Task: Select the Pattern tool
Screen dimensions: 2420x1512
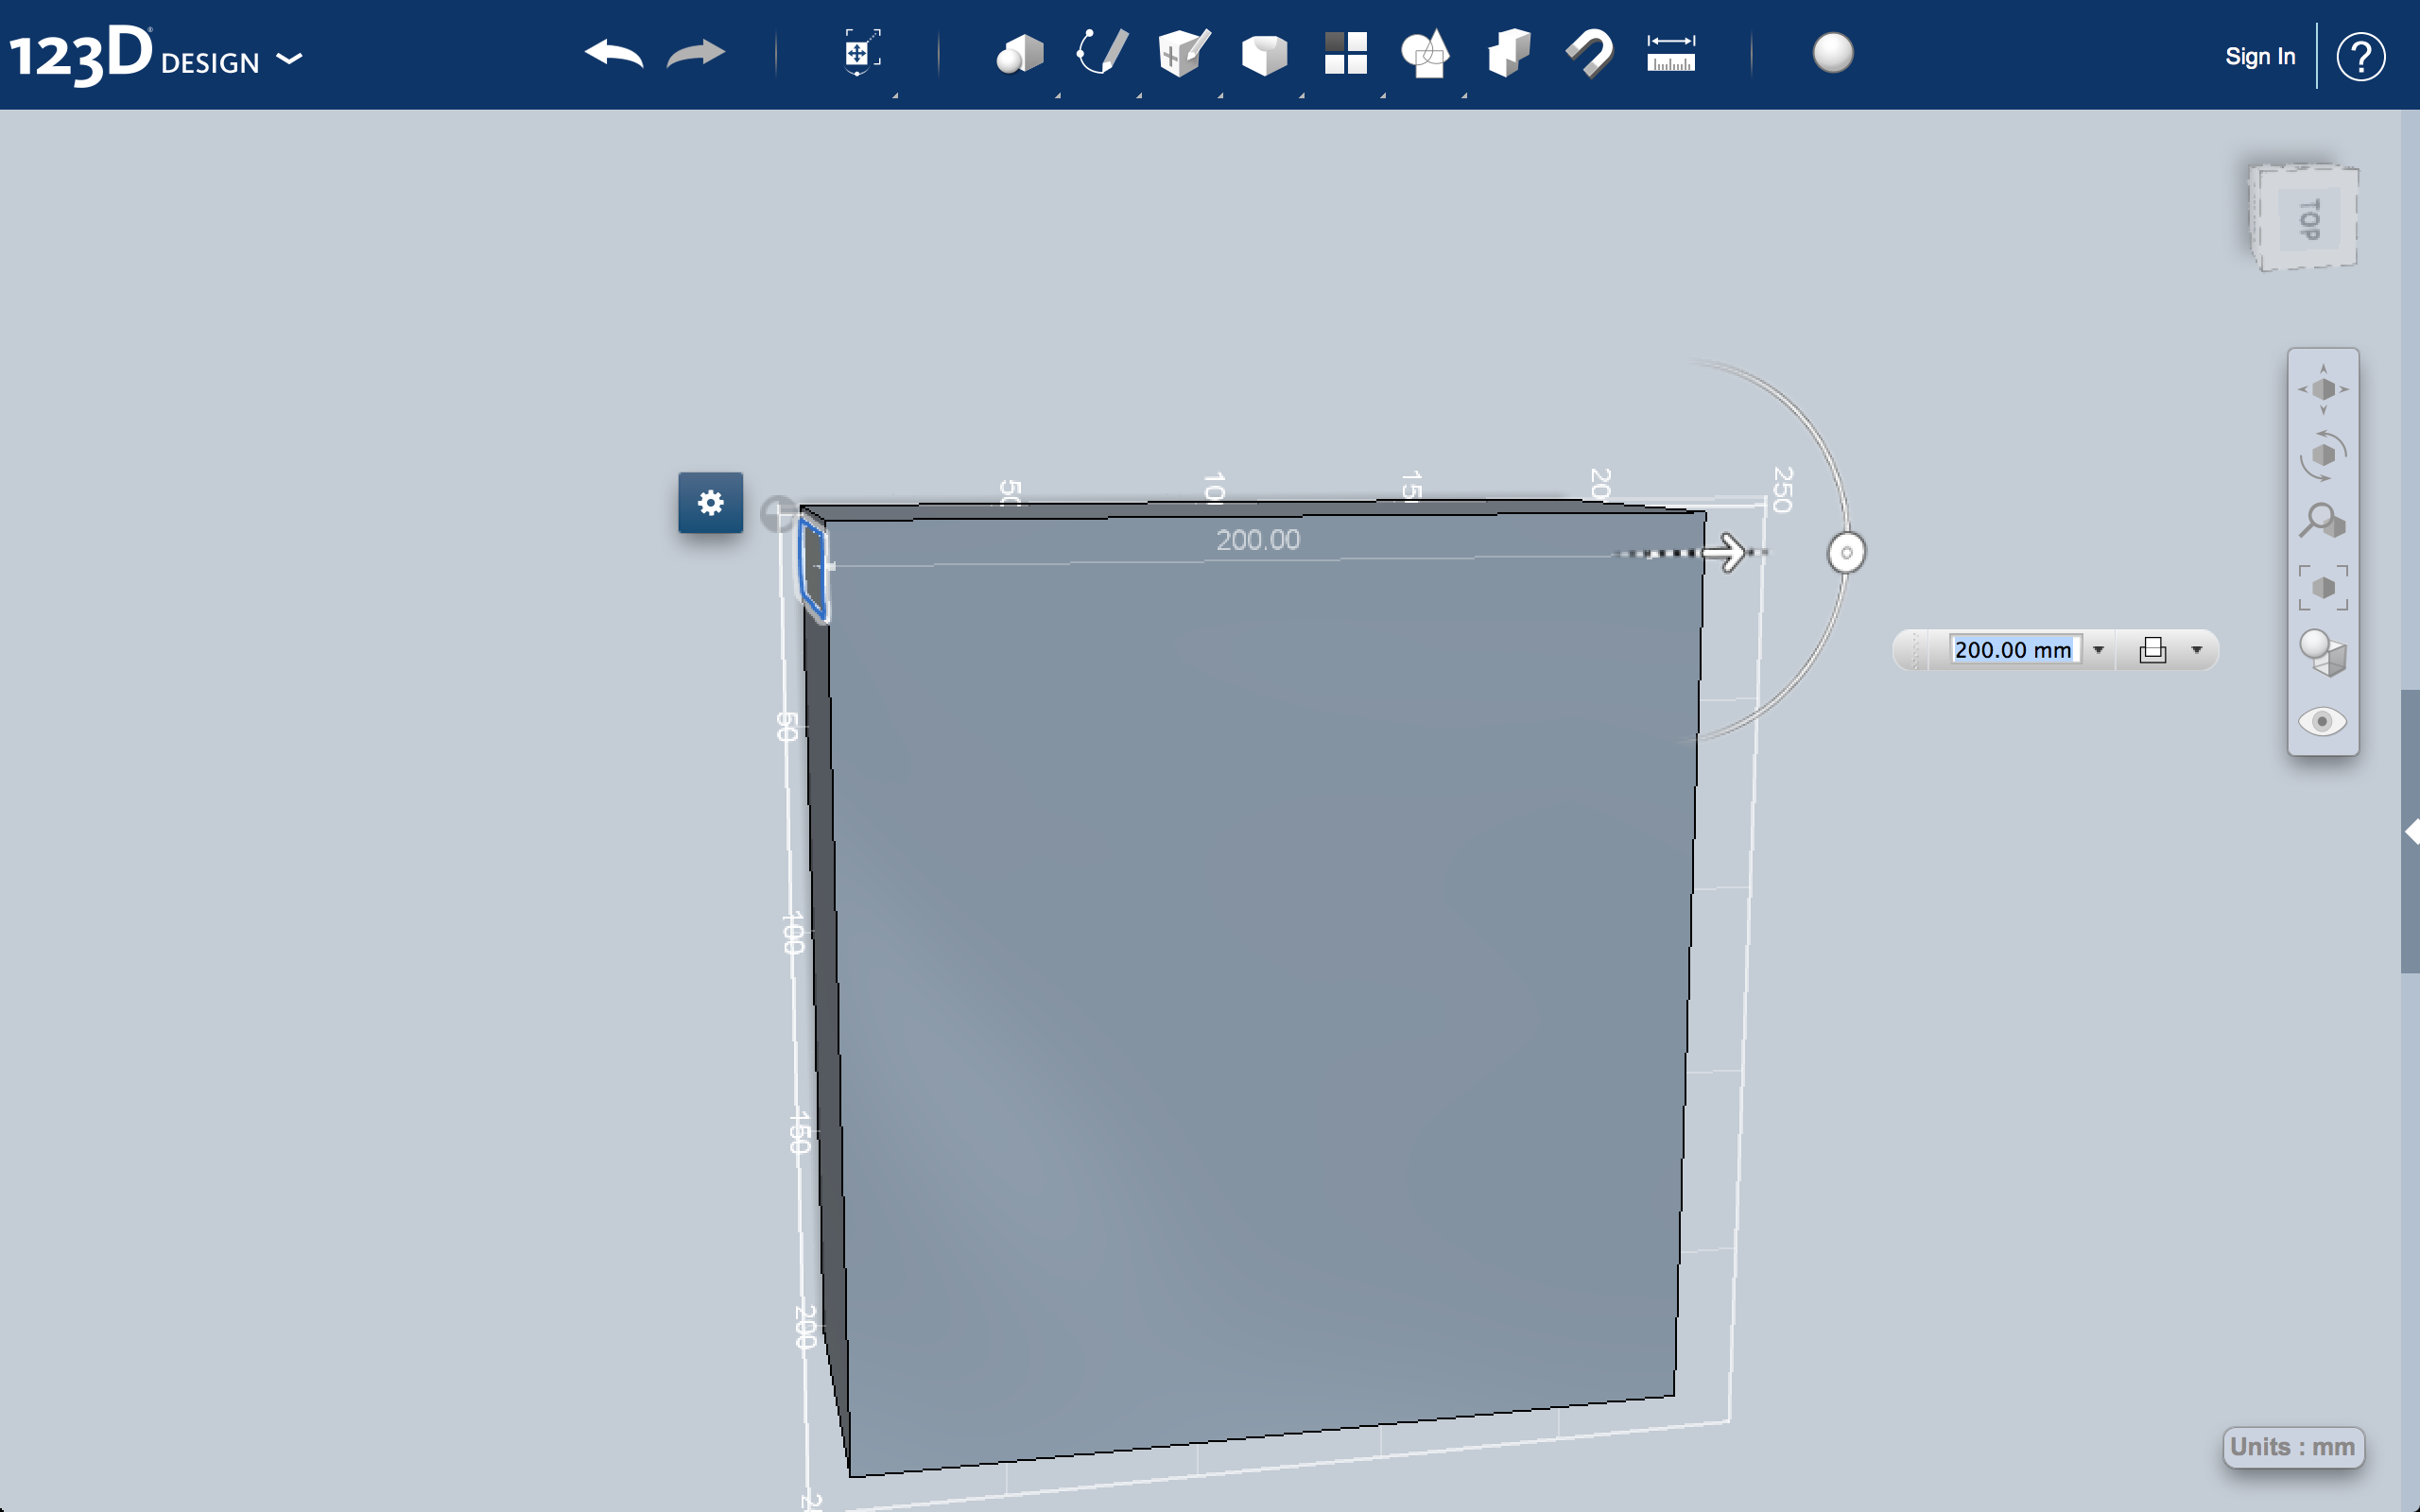Action: coord(1345,55)
